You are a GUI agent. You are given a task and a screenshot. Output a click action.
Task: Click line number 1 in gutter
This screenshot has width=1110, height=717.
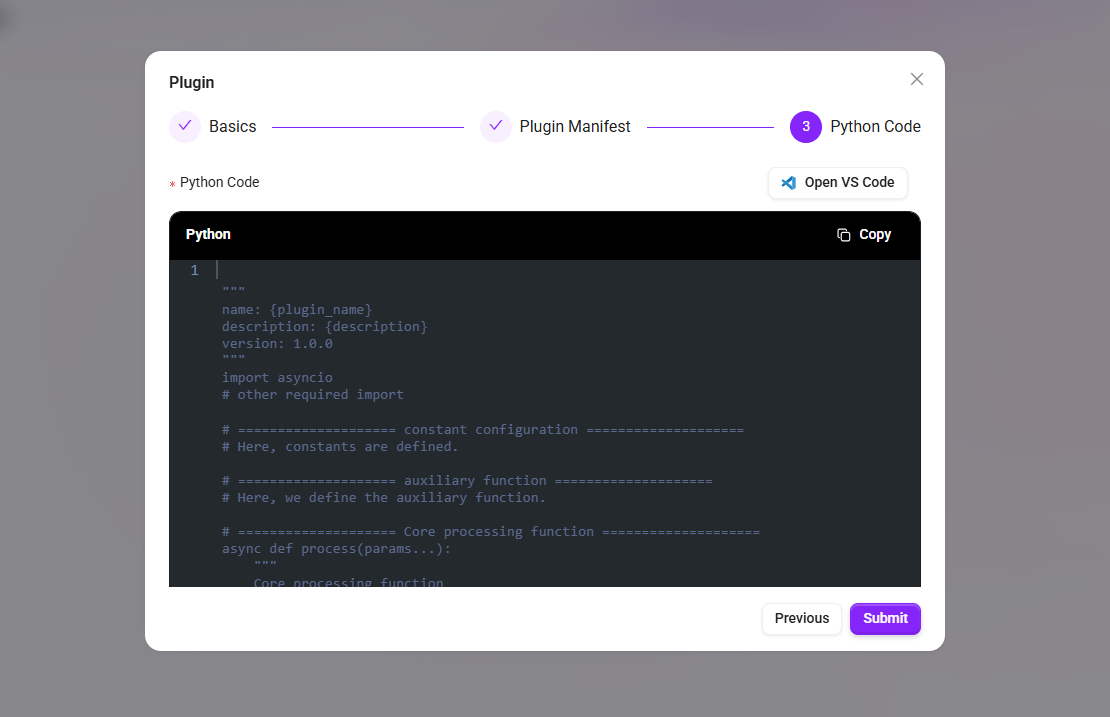[x=195, y=270]
